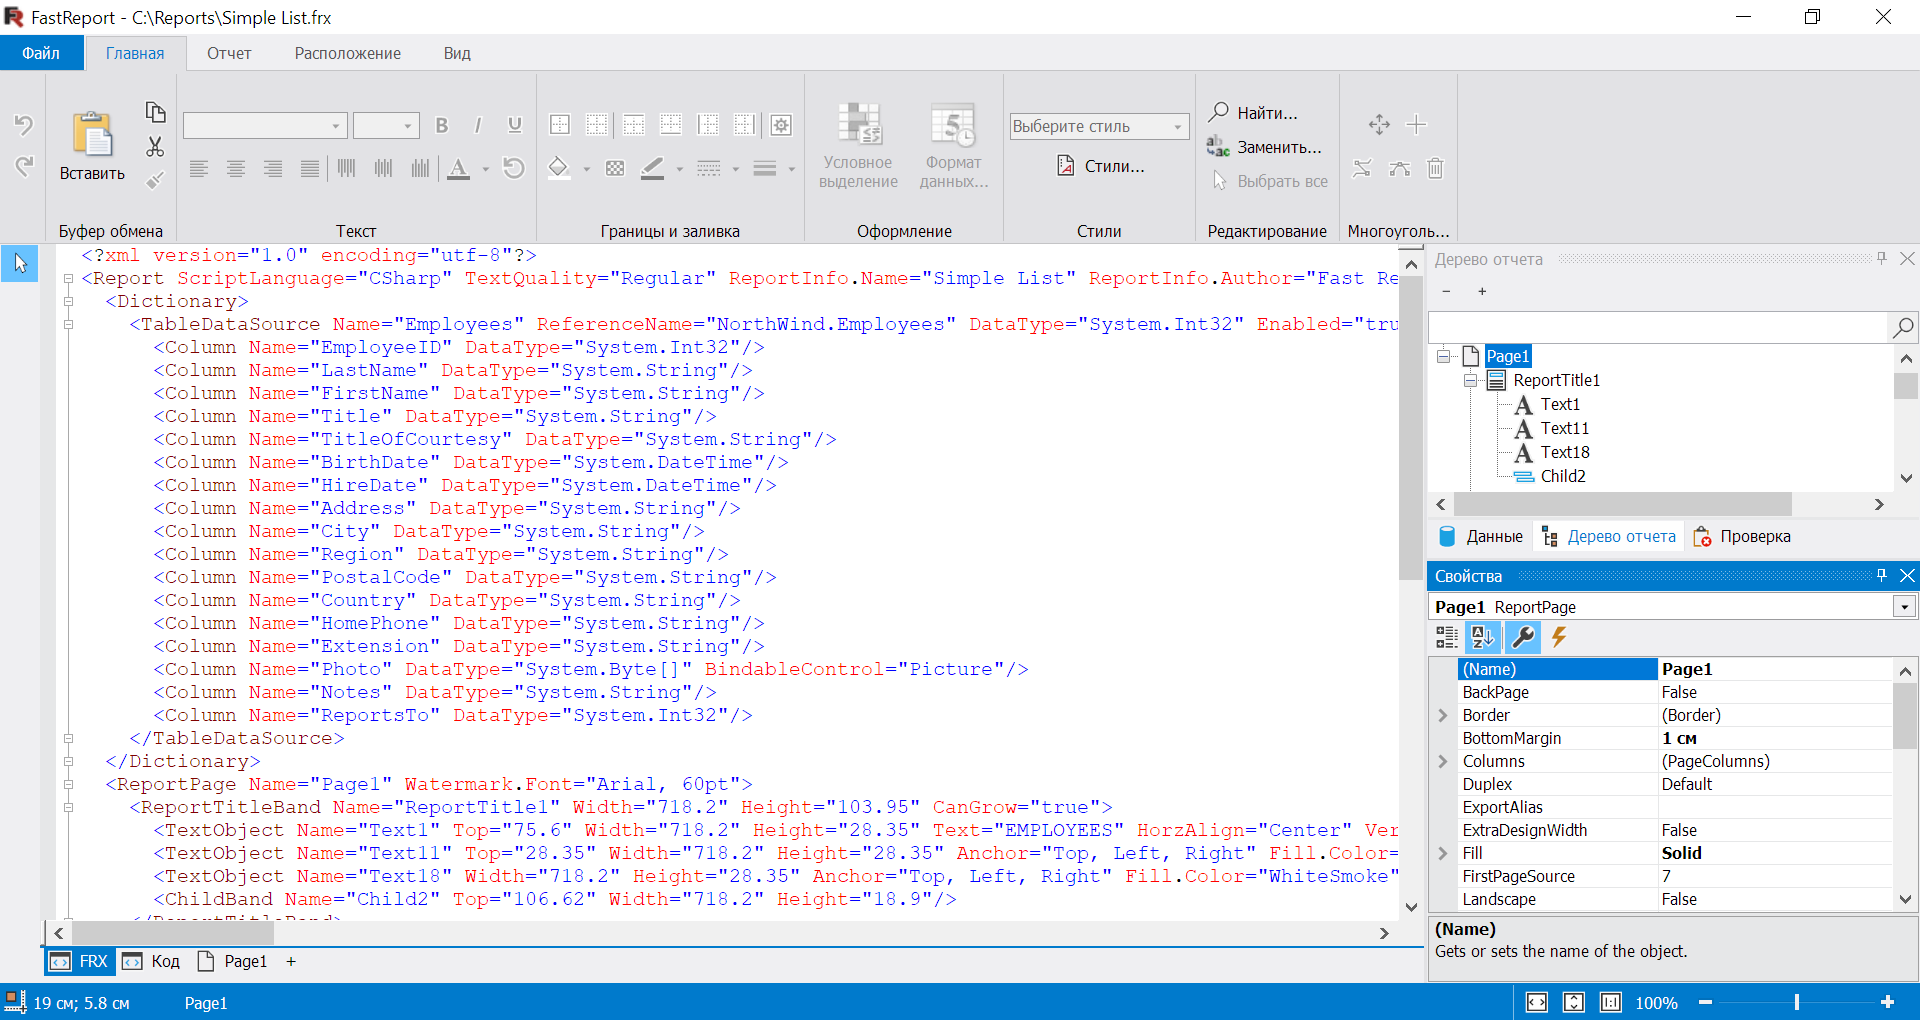Toggle the no borders icon

point(597,125)
